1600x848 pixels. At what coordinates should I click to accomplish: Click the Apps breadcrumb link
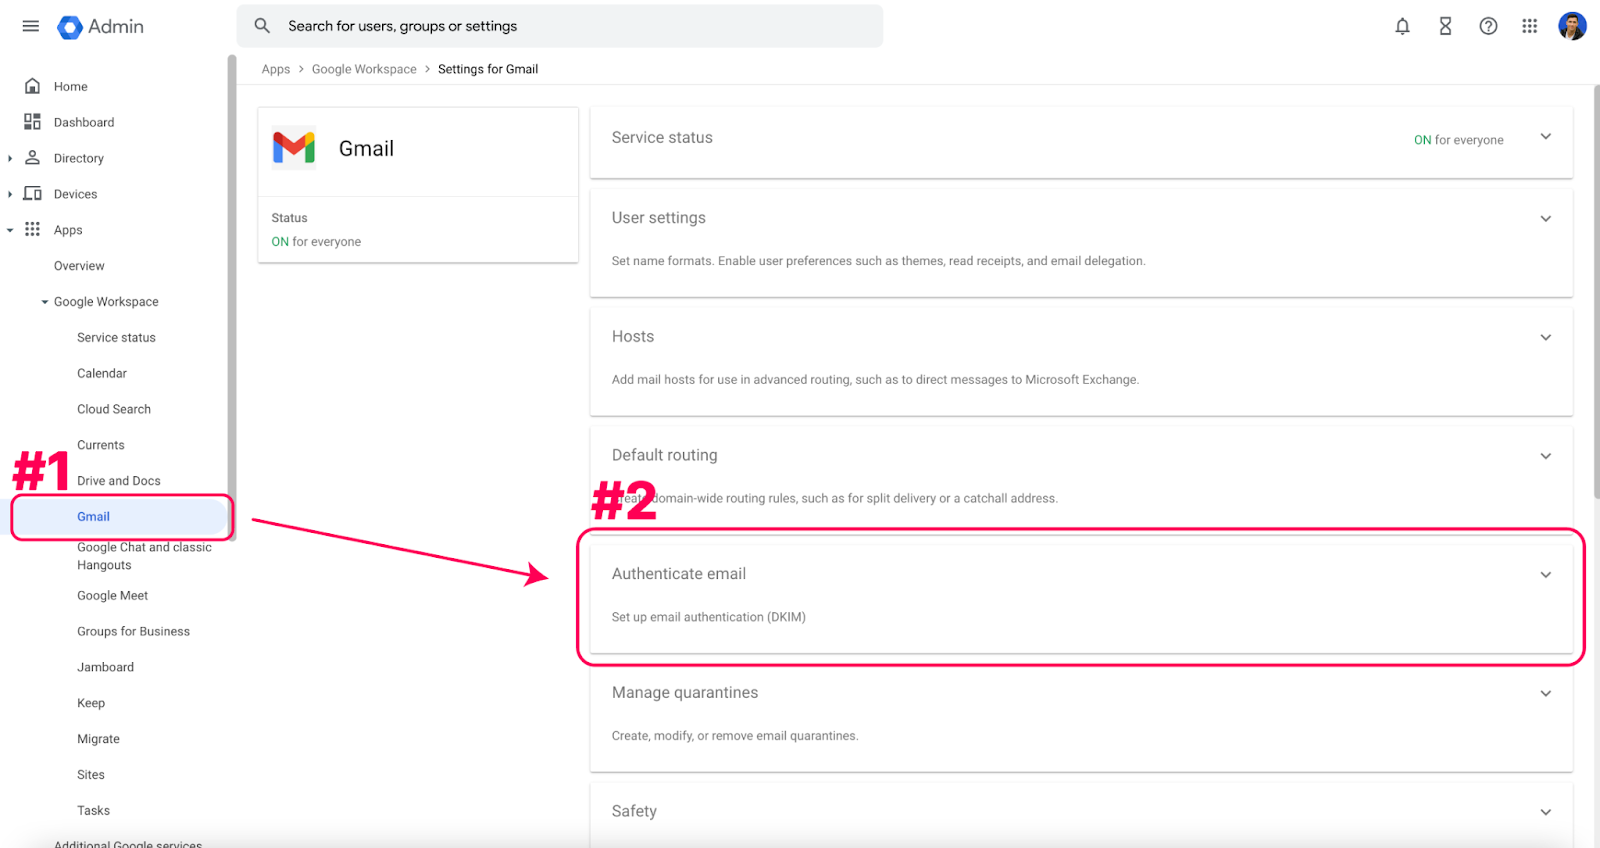coord(276,68)
